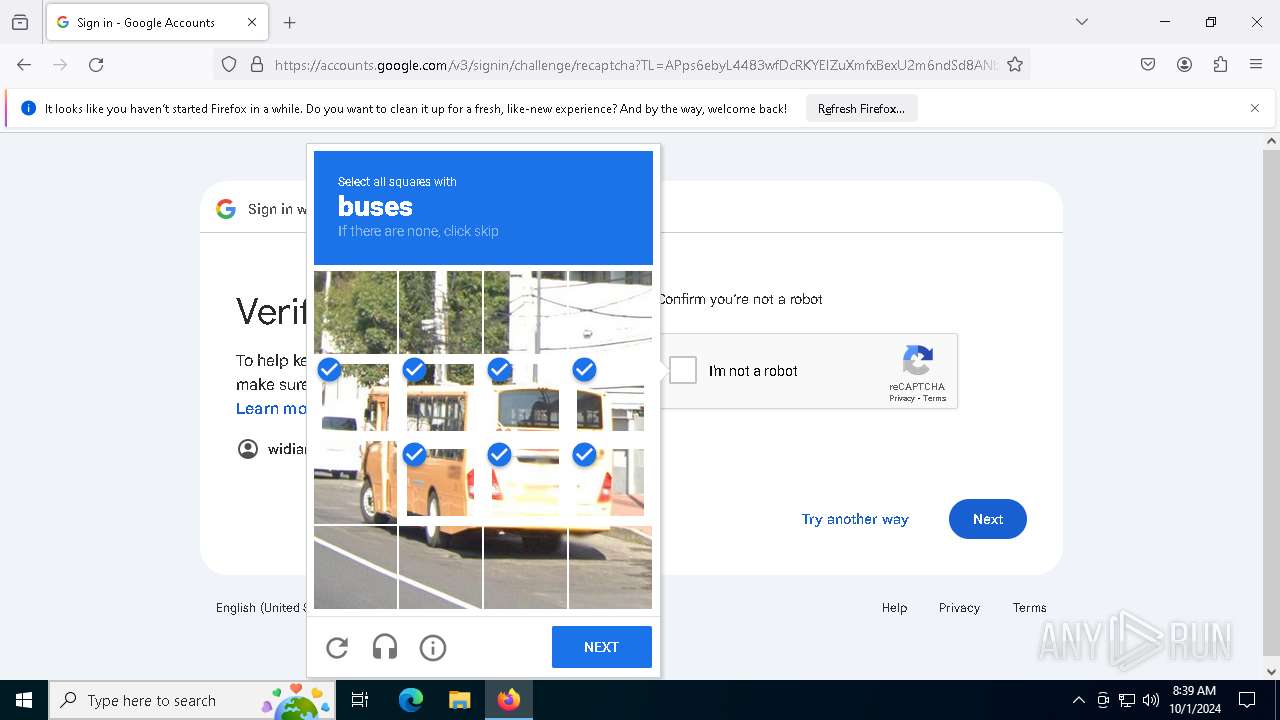
Task: Open the volume control tray icon
Action: (1151, 700)
